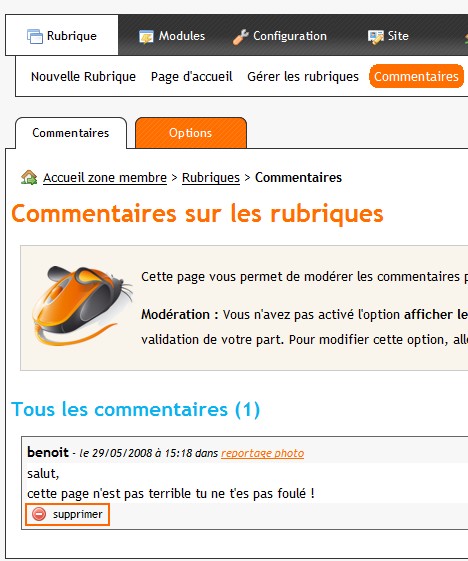Click text "validation de votre part"

[x=213, y=340]
